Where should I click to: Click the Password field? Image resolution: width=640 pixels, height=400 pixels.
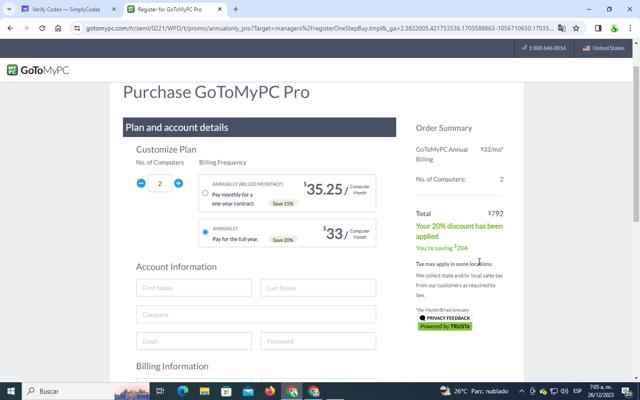318,341
